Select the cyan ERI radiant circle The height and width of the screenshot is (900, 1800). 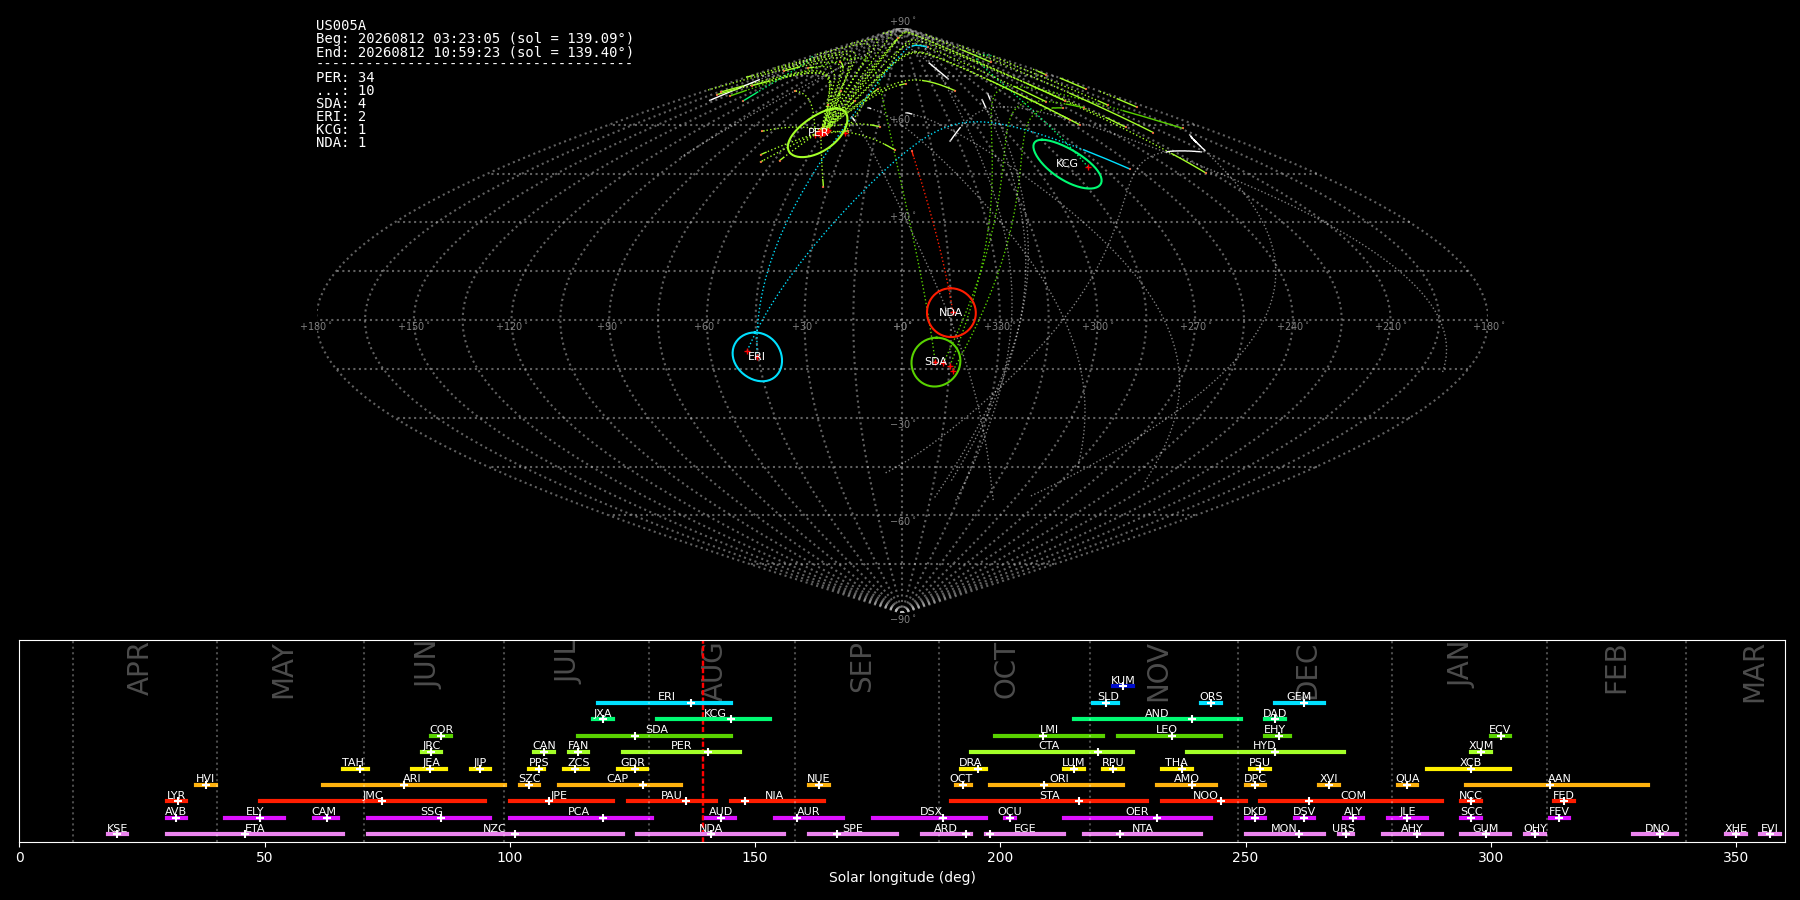[757, 357]
